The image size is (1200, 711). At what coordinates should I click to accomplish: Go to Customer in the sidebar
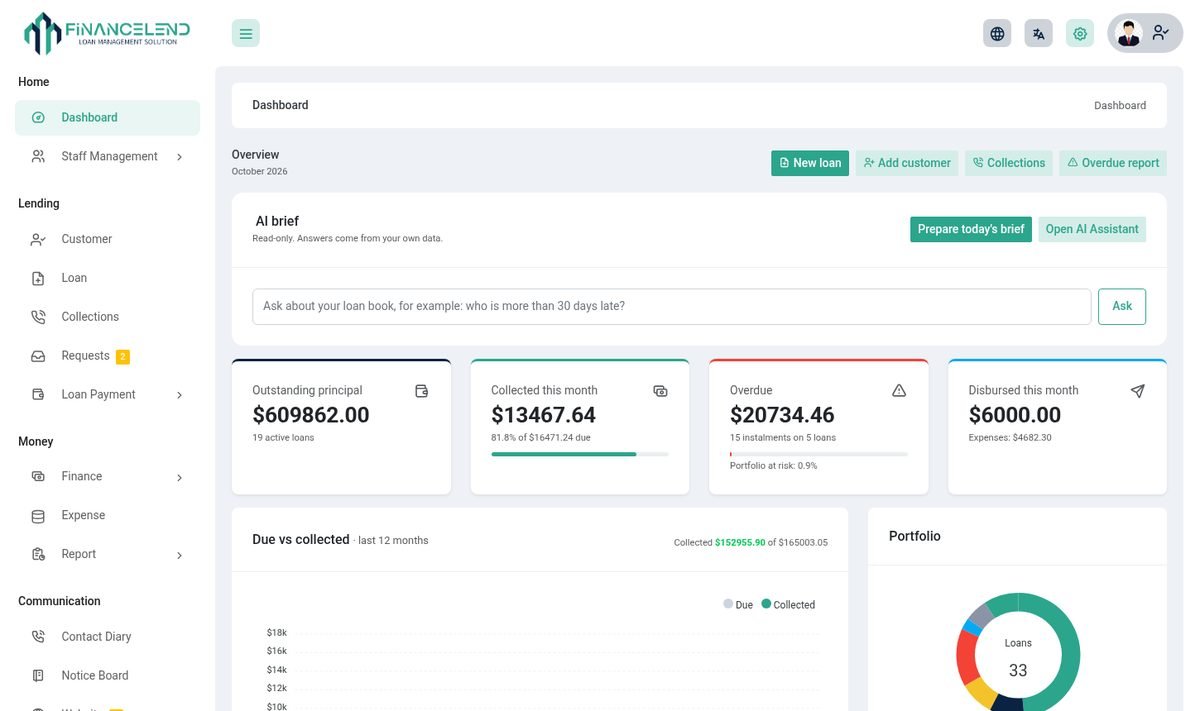coord(107,239)
